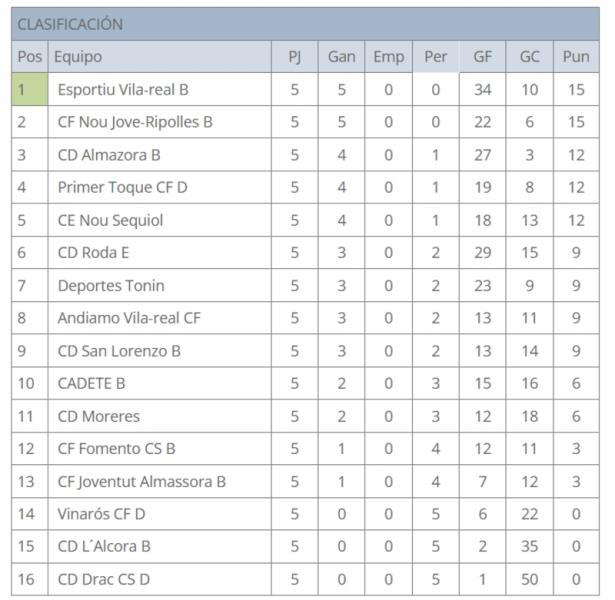Click the CD Roda E team name
Viewport: 615px width, 600px height.
point(93,253)
